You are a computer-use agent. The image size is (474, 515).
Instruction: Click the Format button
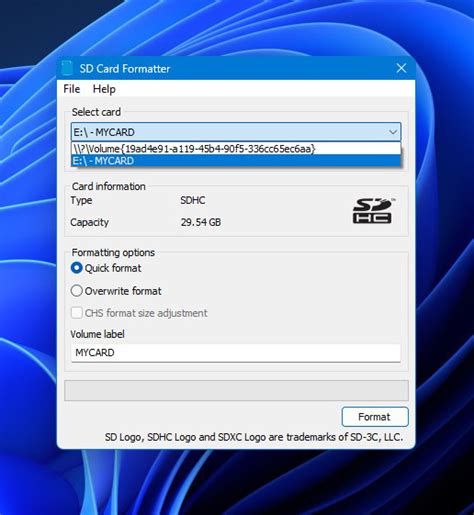[375, 417]
